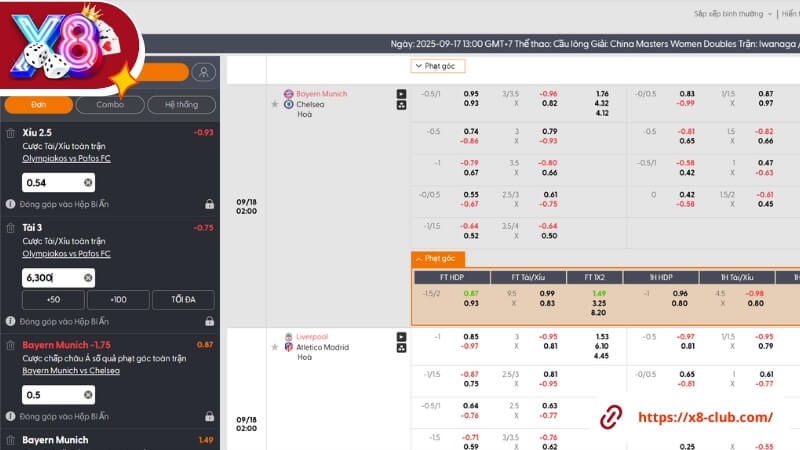The height and width of the screenshot is (450, 800).
Task: Open the user account profile icon
Action: pos(204,72)
